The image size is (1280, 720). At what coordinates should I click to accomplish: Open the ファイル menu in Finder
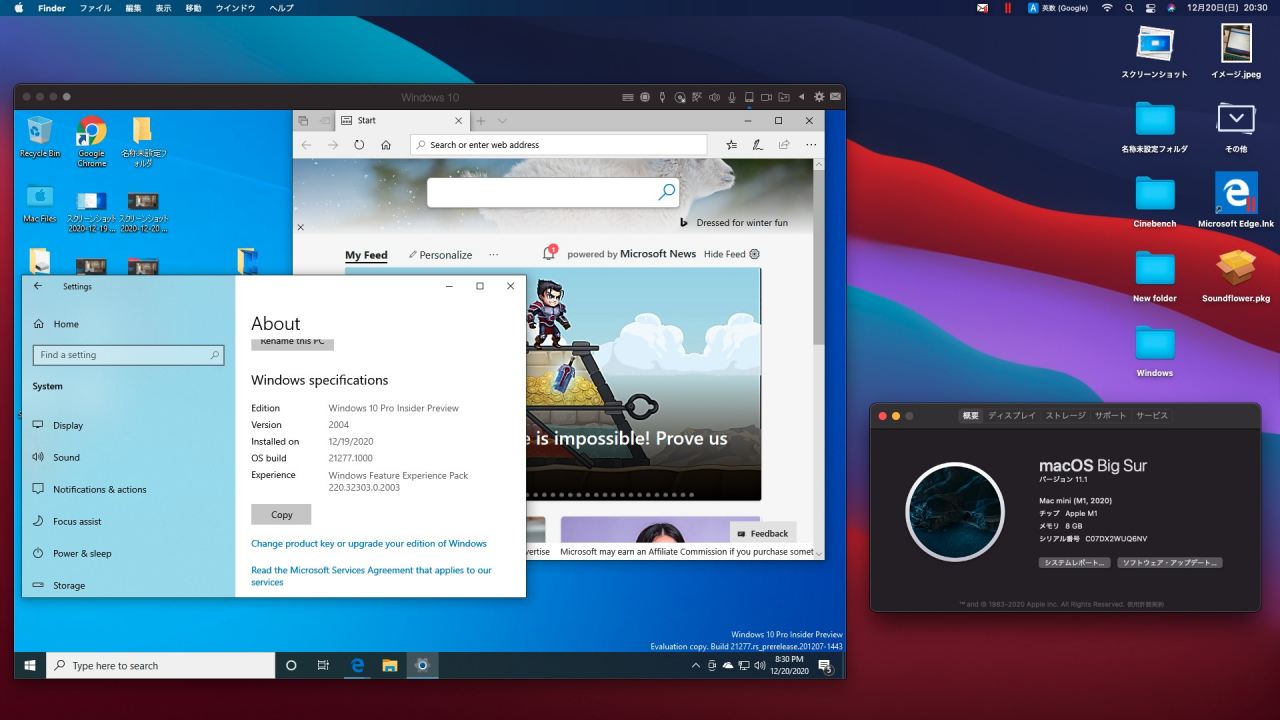point(95,8)
